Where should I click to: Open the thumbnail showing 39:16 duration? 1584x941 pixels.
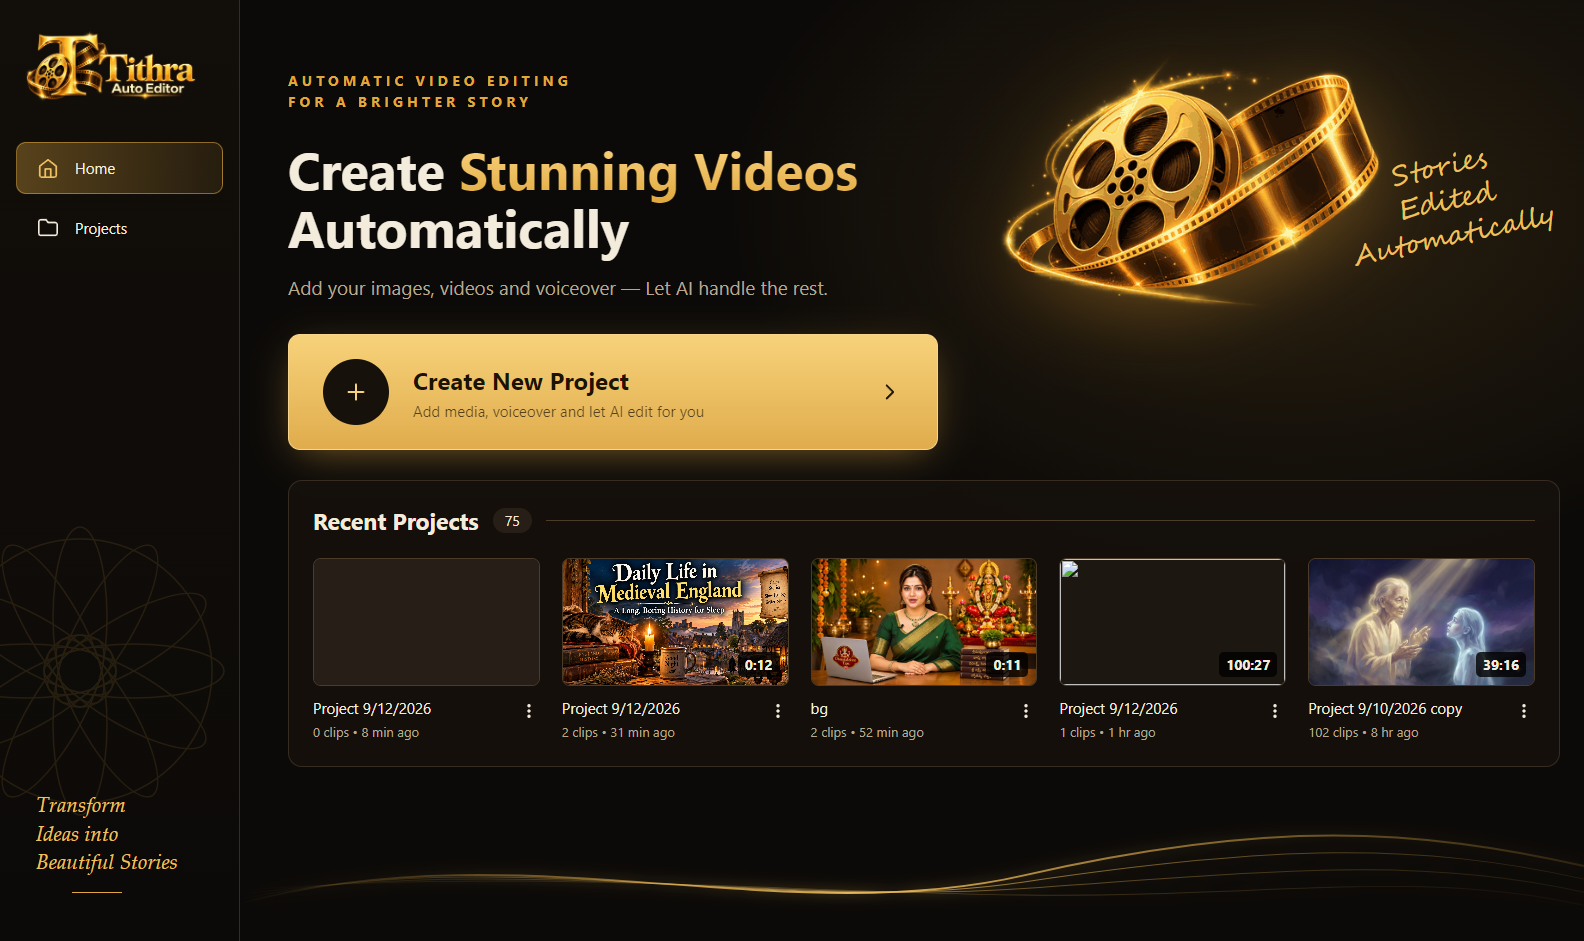coord(1421,622)
